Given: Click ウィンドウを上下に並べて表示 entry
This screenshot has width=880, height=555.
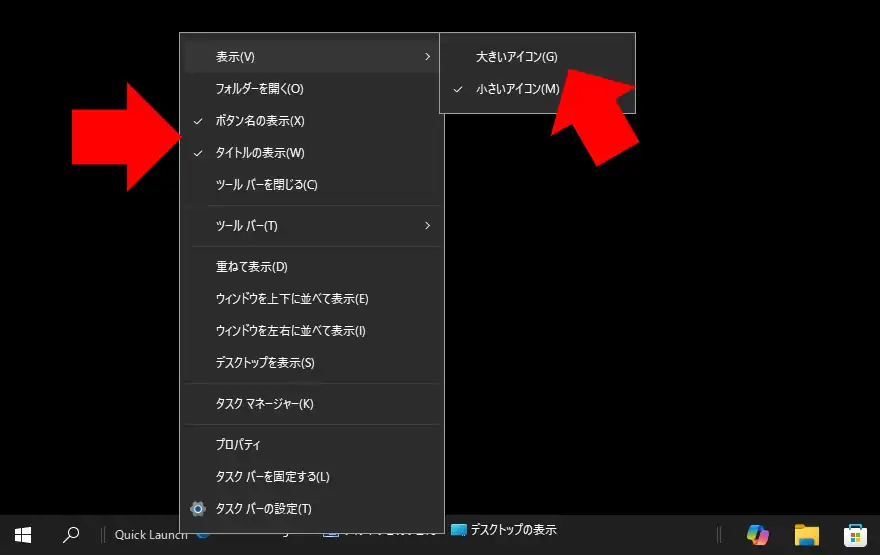Looking at the screenshot, I should pyautogui.click(x=292, y=299).
